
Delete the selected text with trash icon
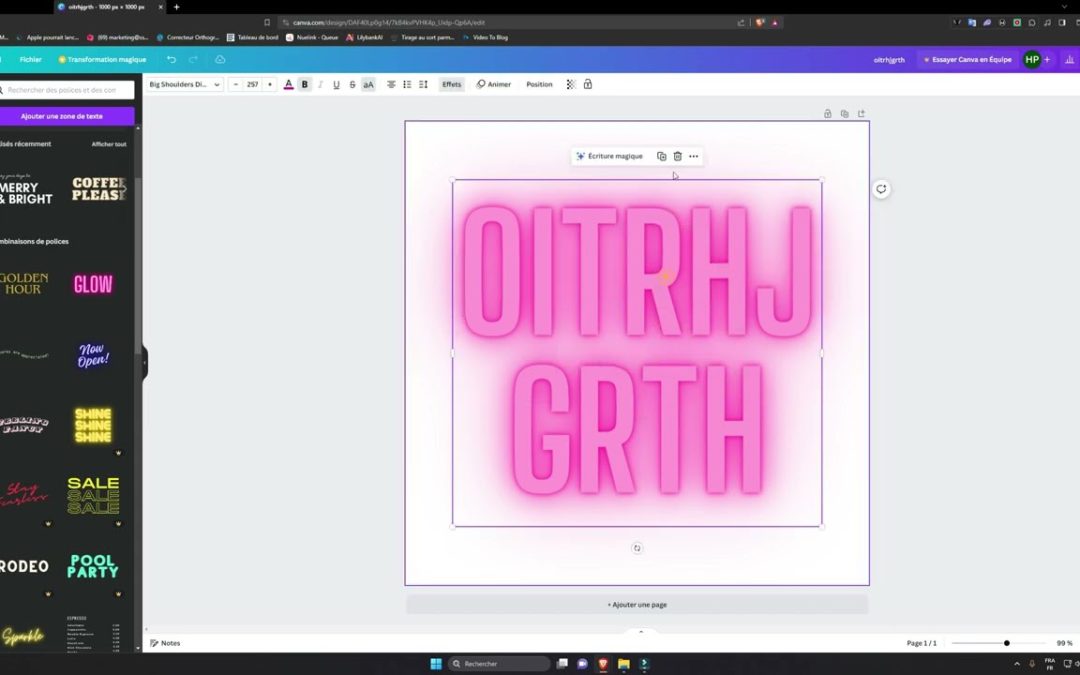coord(678,156)
